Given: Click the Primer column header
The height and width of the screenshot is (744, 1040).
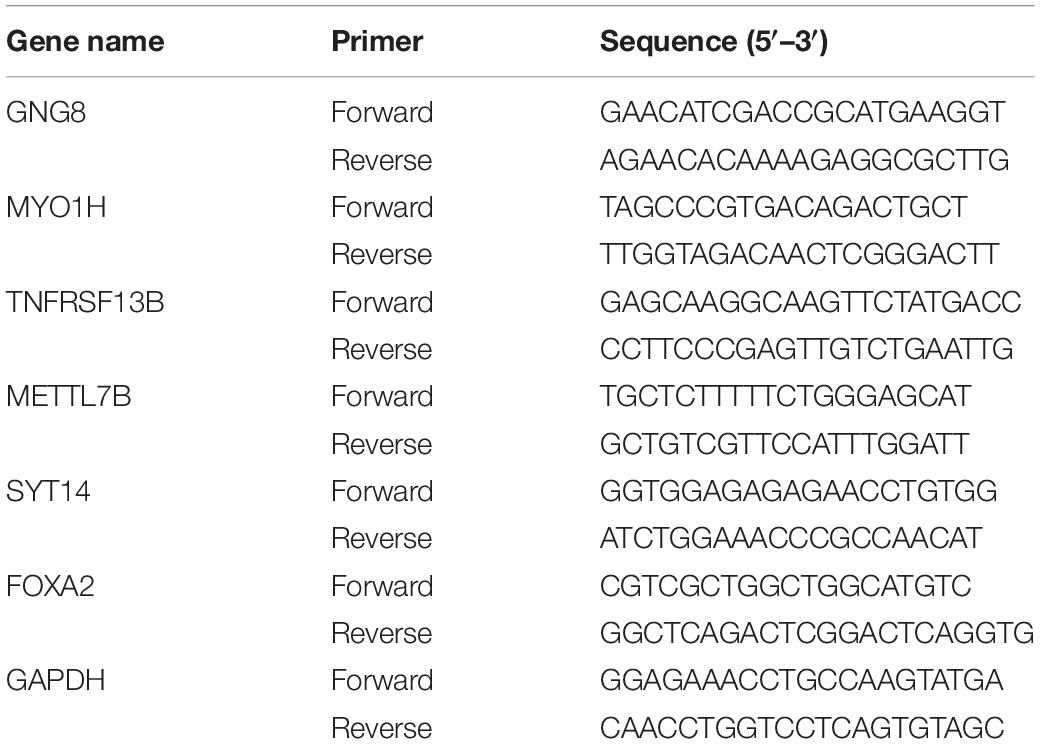Looking at the screenshot, I should click(x=377, y=42).
